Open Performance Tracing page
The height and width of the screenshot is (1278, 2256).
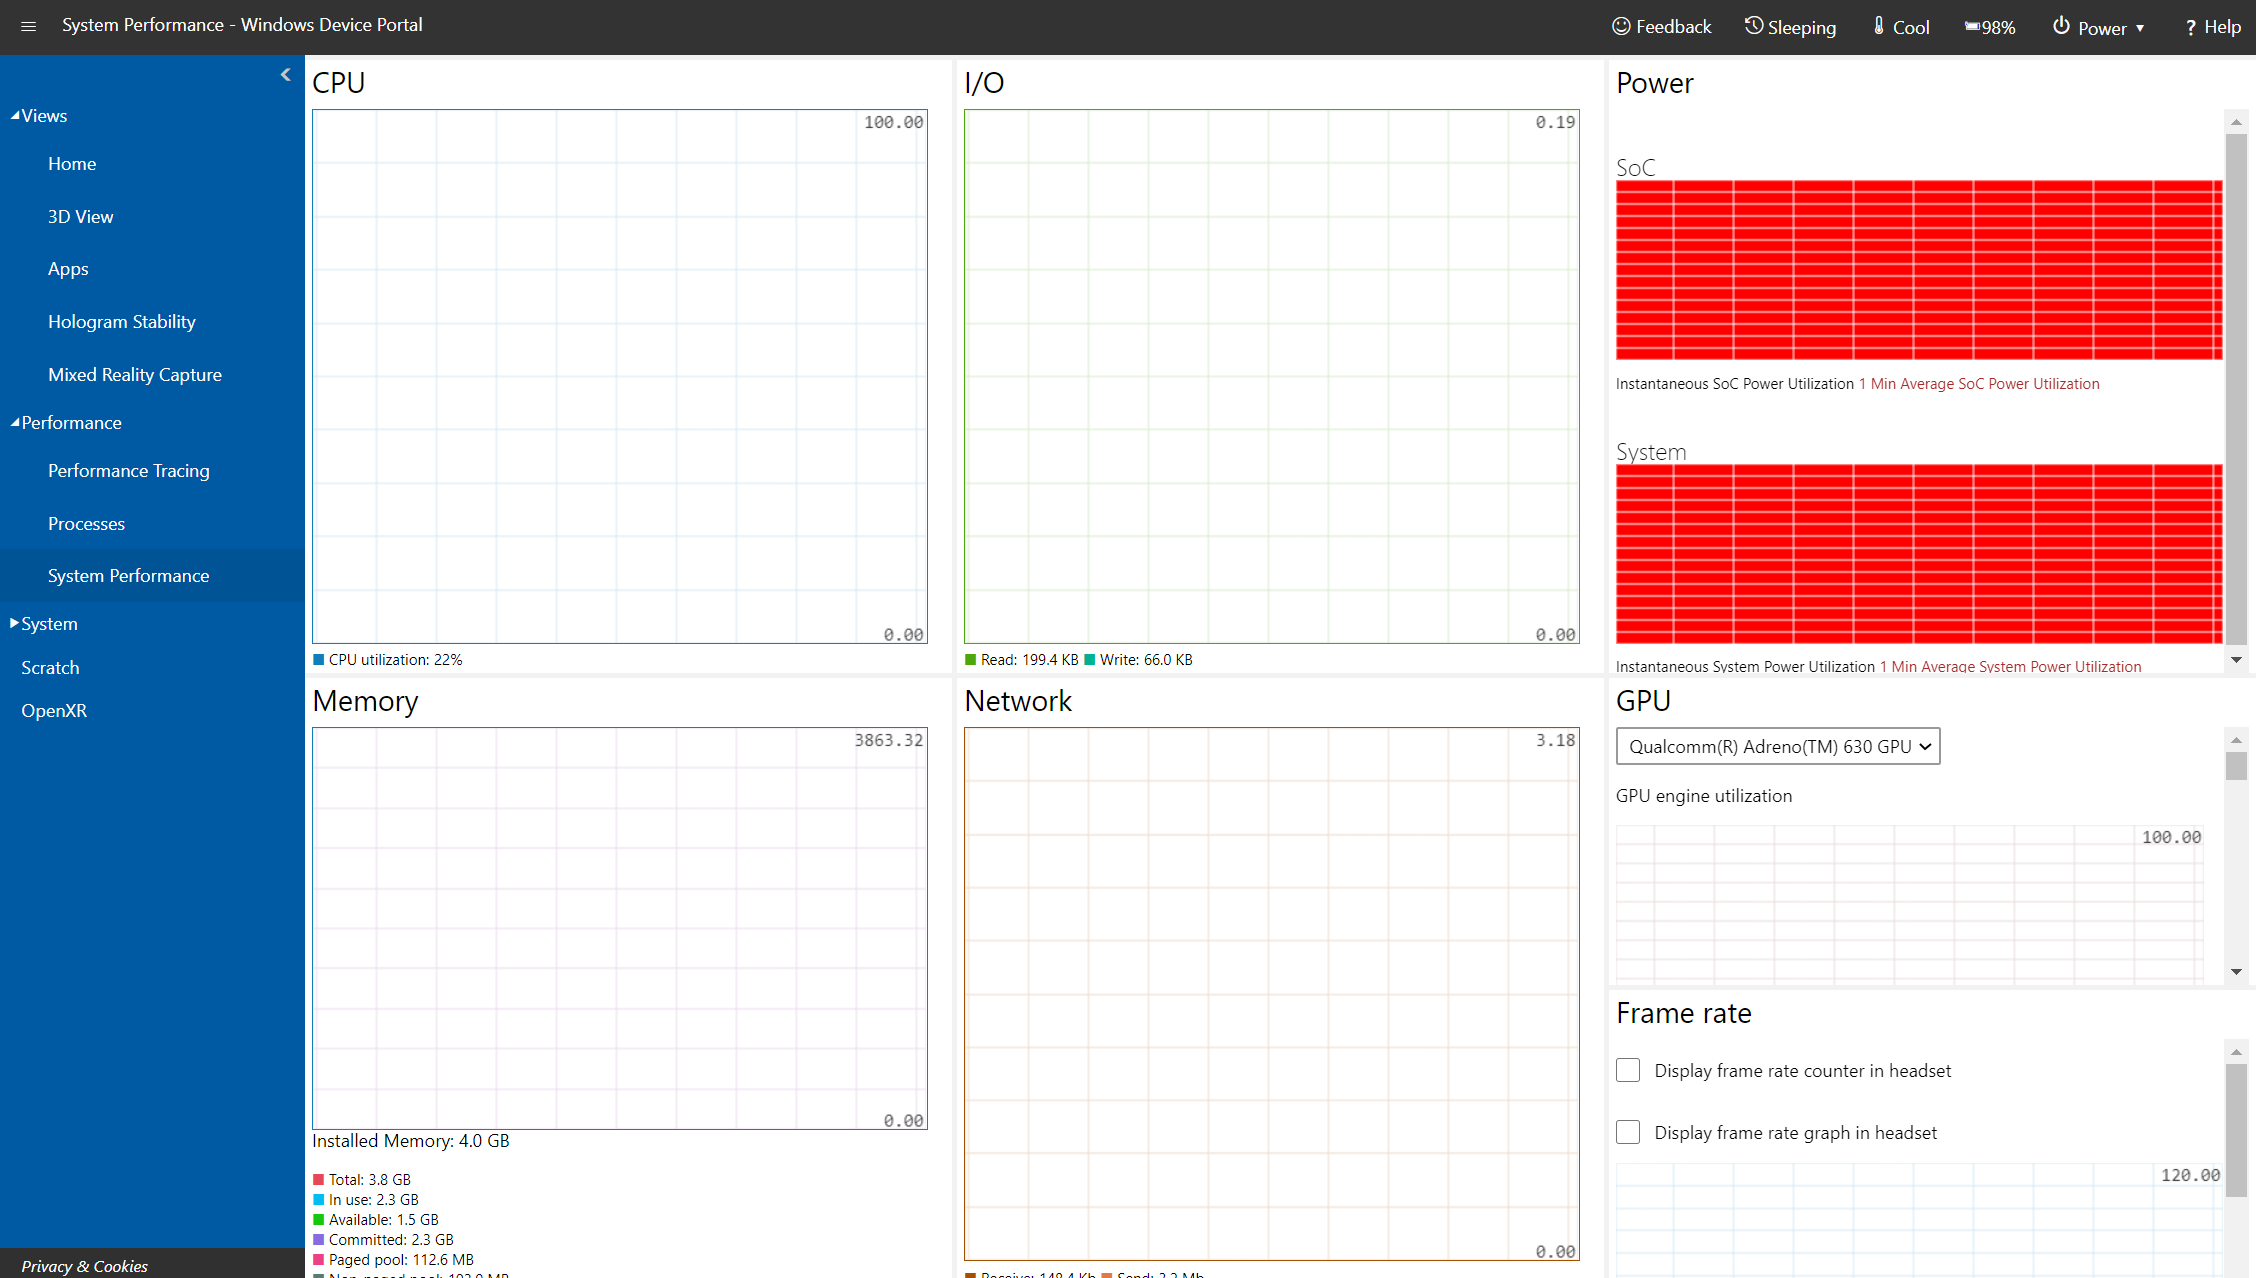[127, 471]
